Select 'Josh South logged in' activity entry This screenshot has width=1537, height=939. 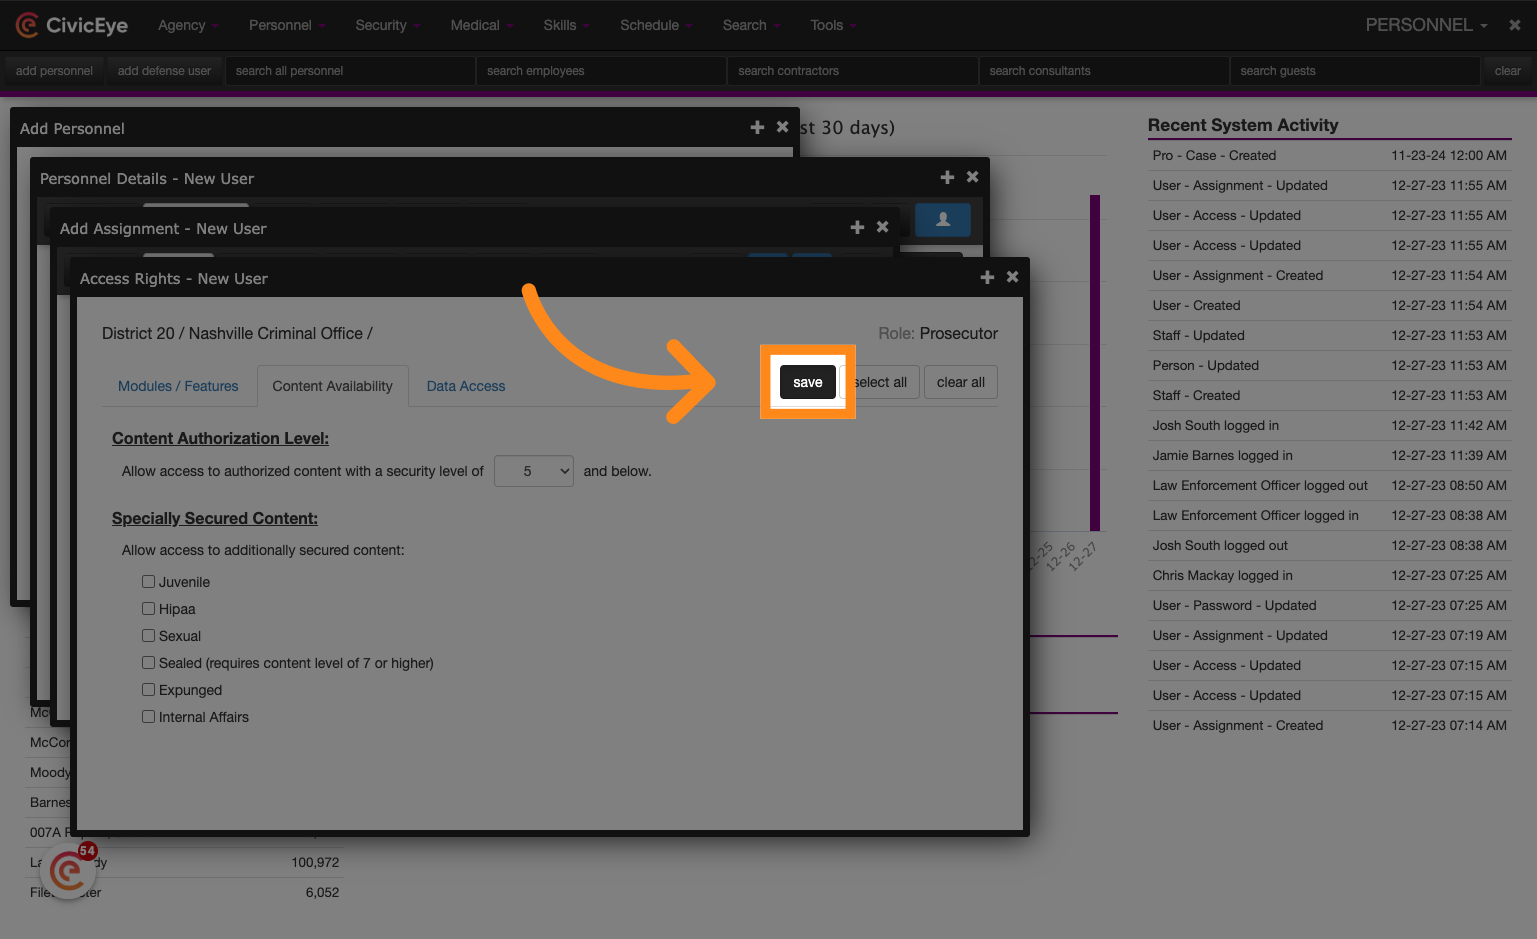(1329, 425)
